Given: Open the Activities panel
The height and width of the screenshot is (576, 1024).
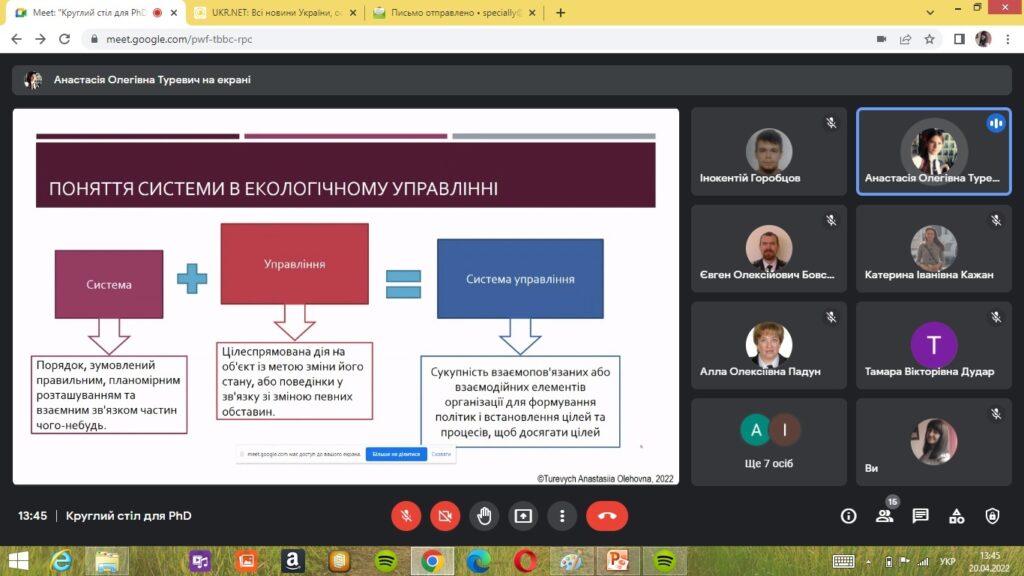Looking at the screenshot, I should click(956, 516).
